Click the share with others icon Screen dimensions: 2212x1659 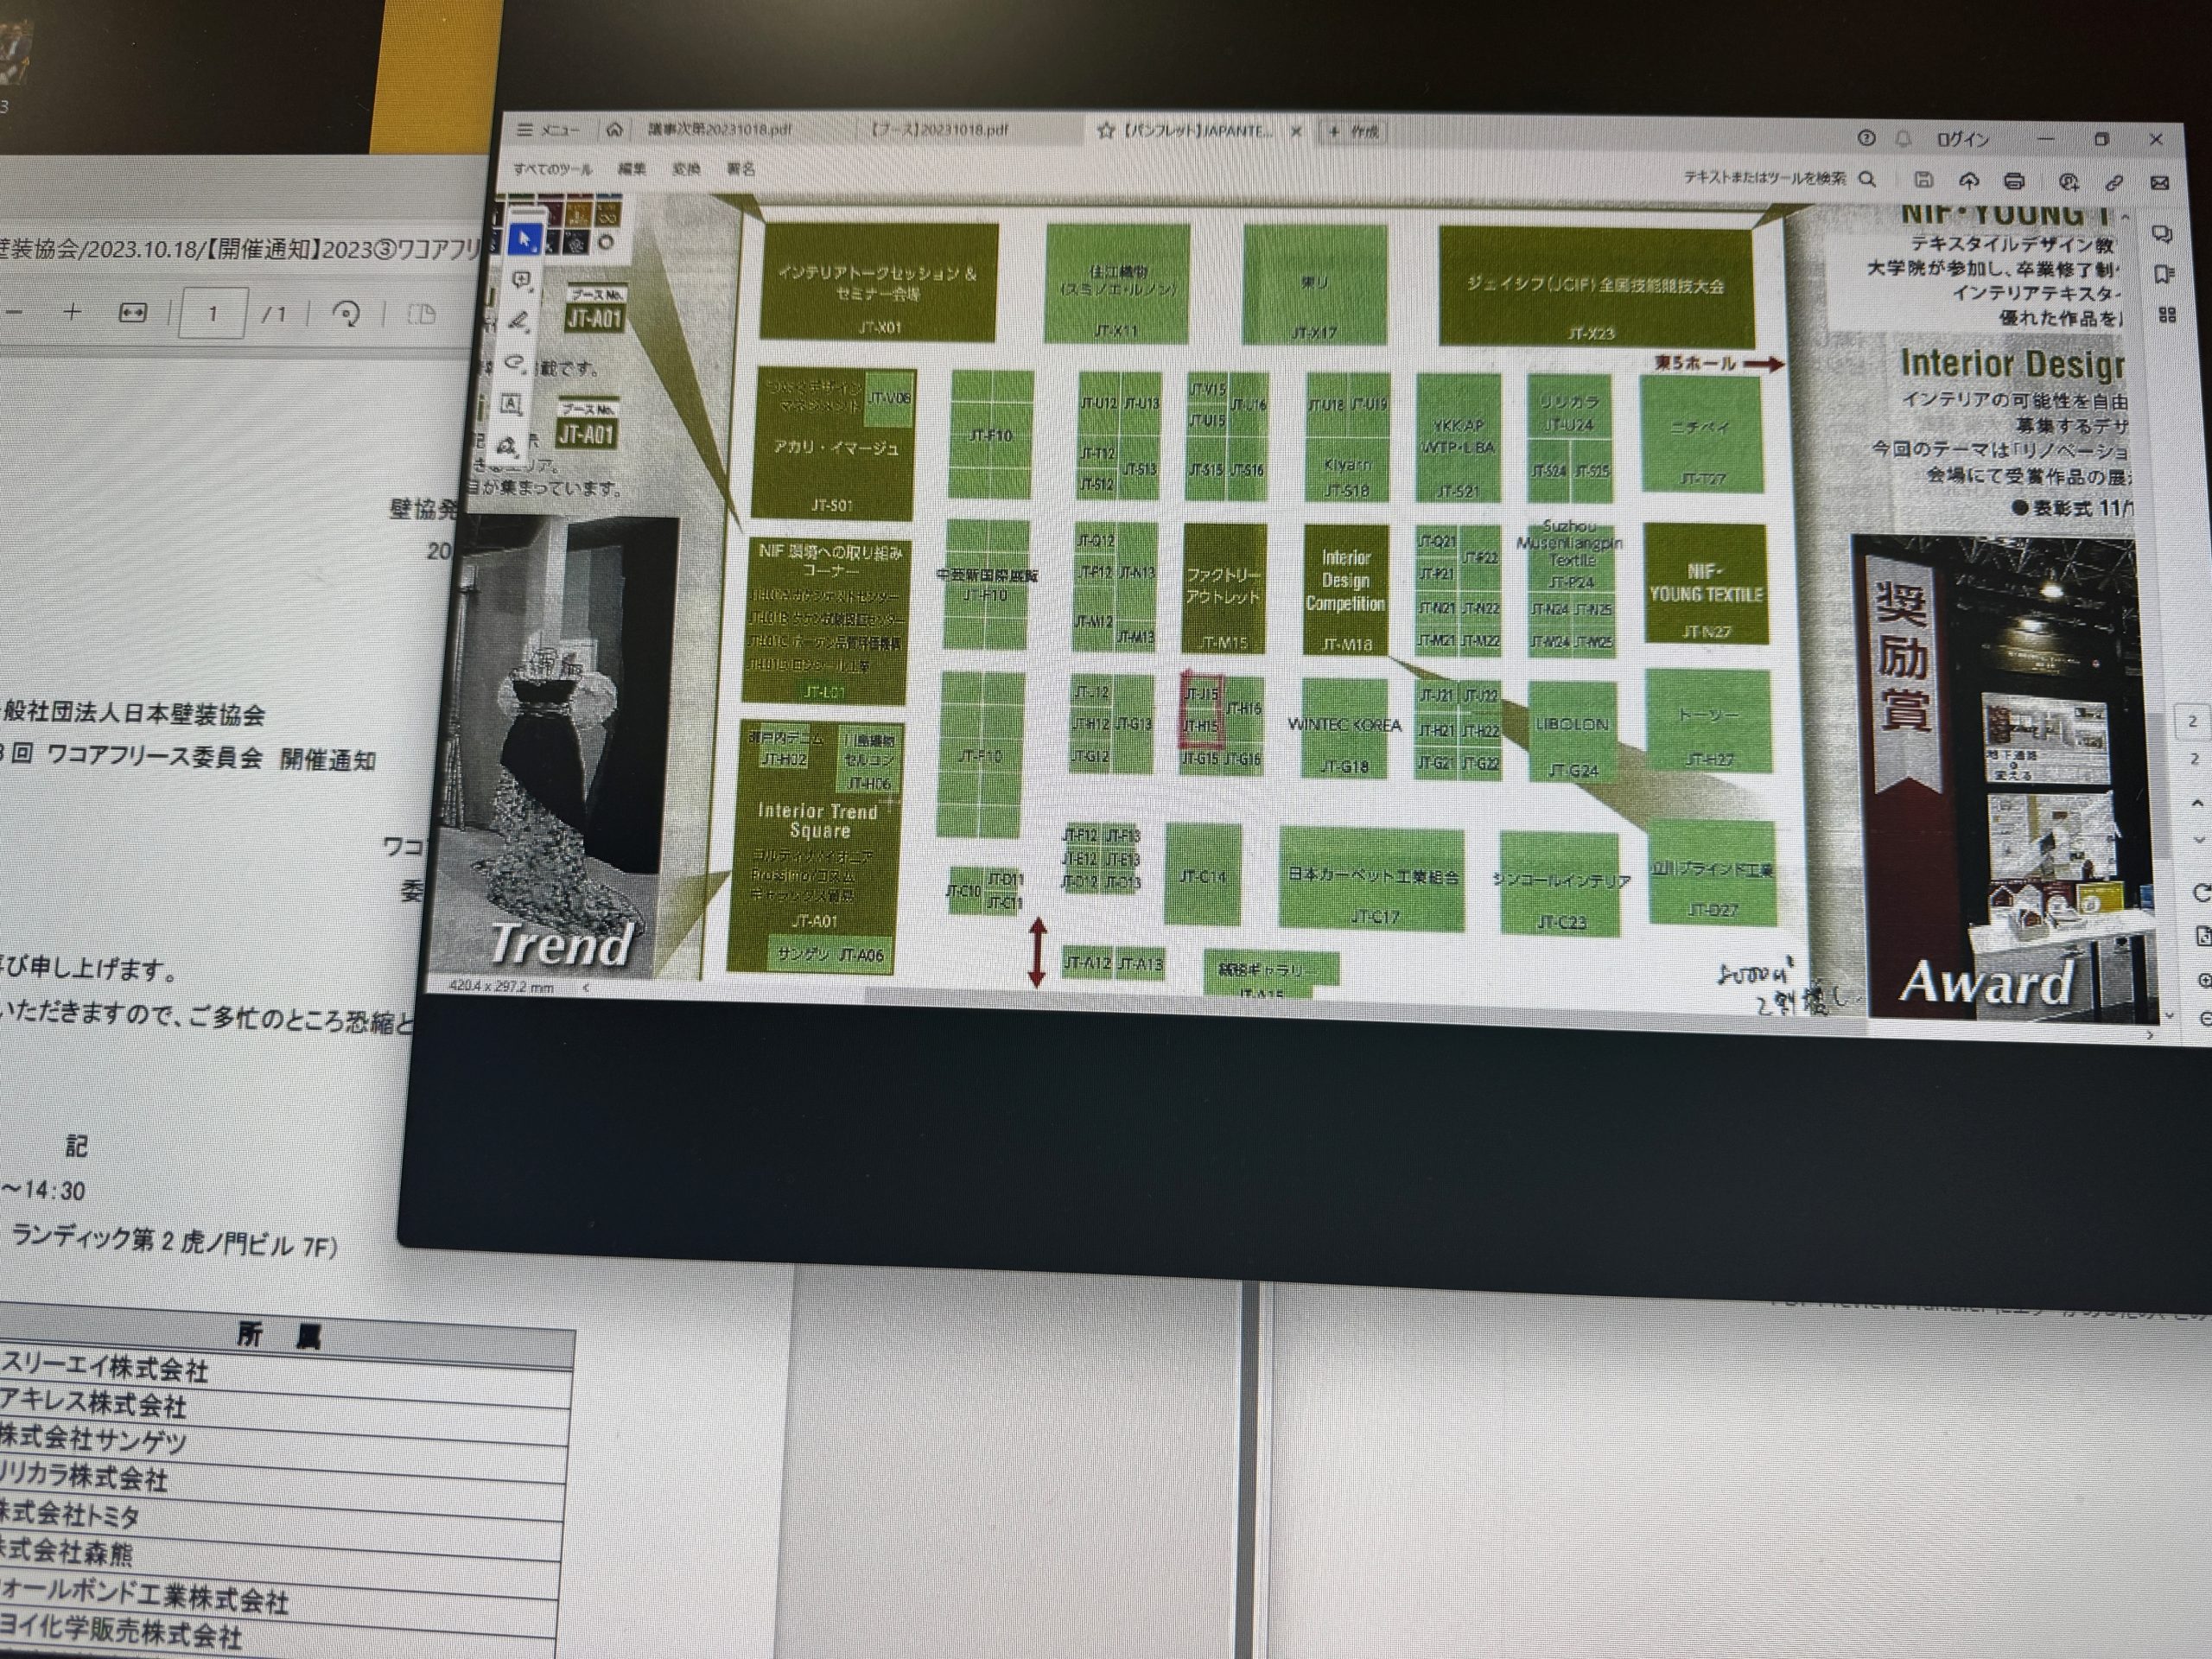(x=2069, y=182)
